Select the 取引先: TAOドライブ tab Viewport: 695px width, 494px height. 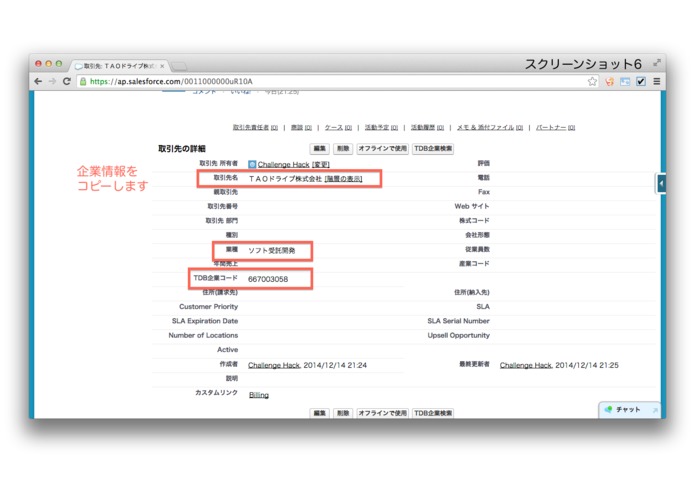(119, 66)
